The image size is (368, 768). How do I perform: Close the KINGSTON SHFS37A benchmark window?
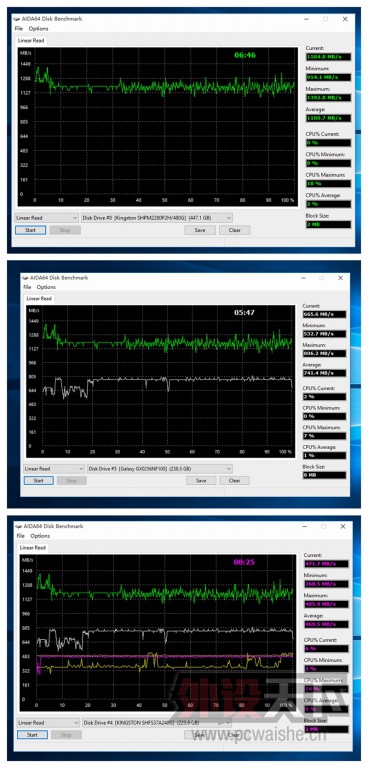coord(343,526)
